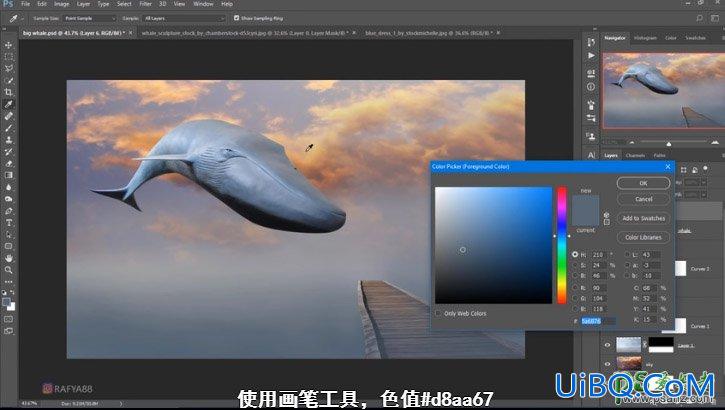
Task: Open the Sample All Layers dropdown
Action: [184, 18]
